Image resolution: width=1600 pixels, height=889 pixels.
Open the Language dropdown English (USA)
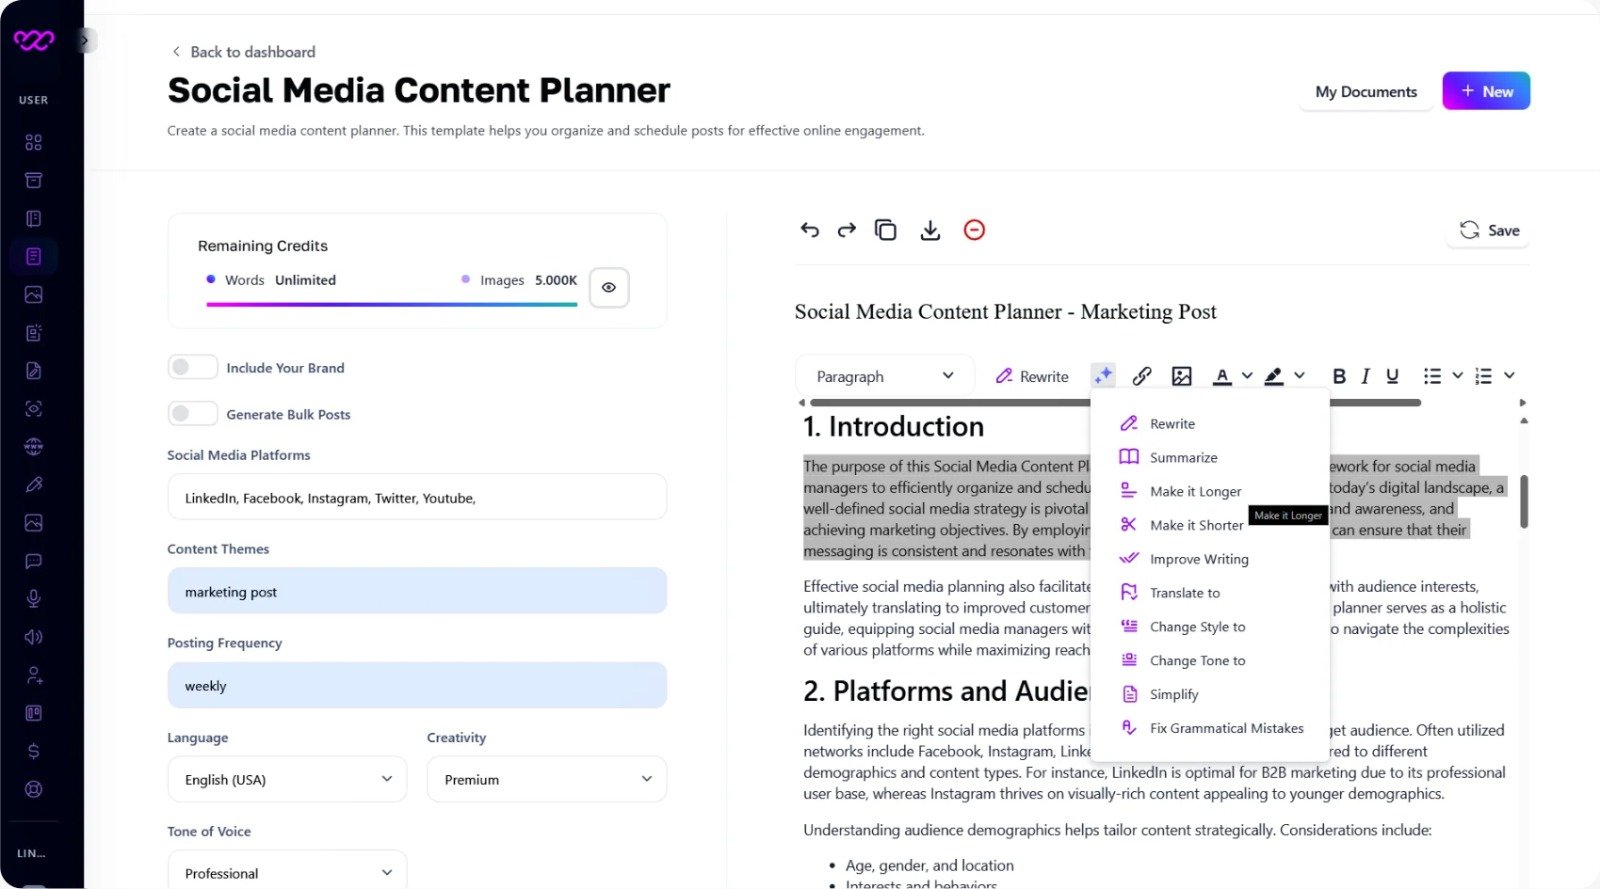point(287,779)
